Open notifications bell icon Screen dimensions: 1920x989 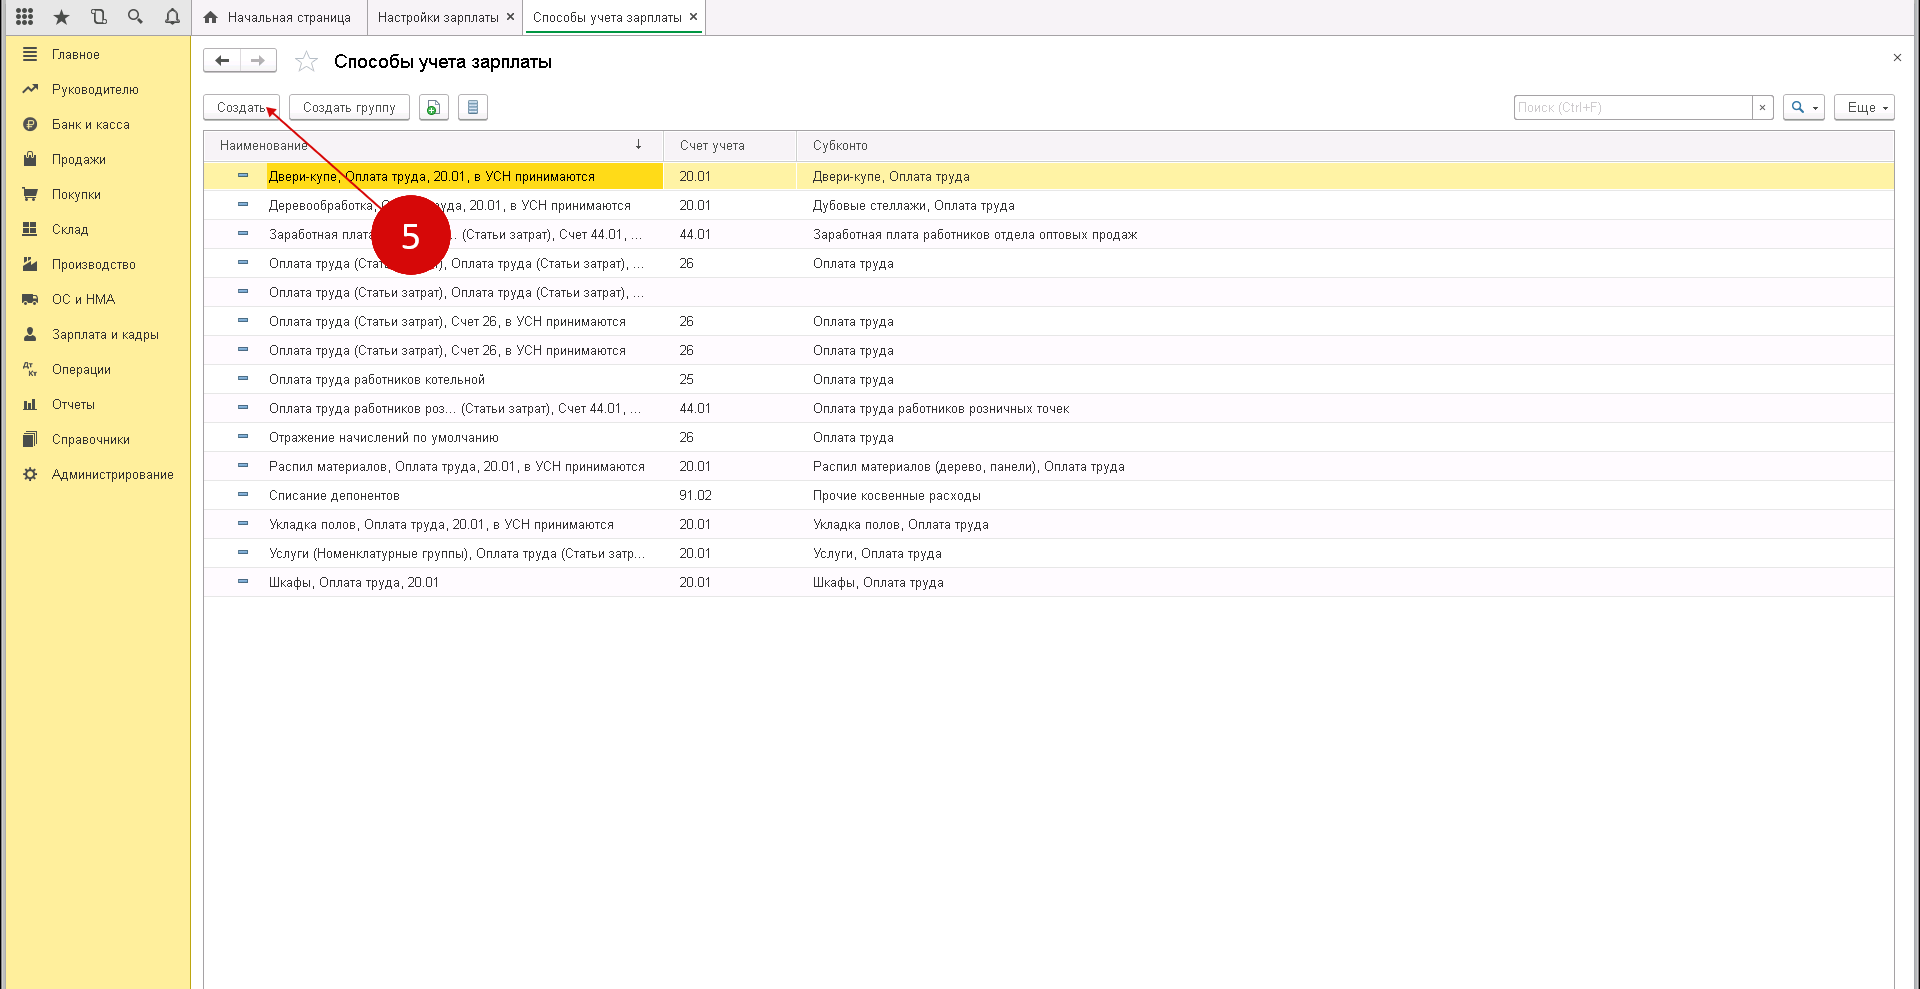[x=172, y=17]
